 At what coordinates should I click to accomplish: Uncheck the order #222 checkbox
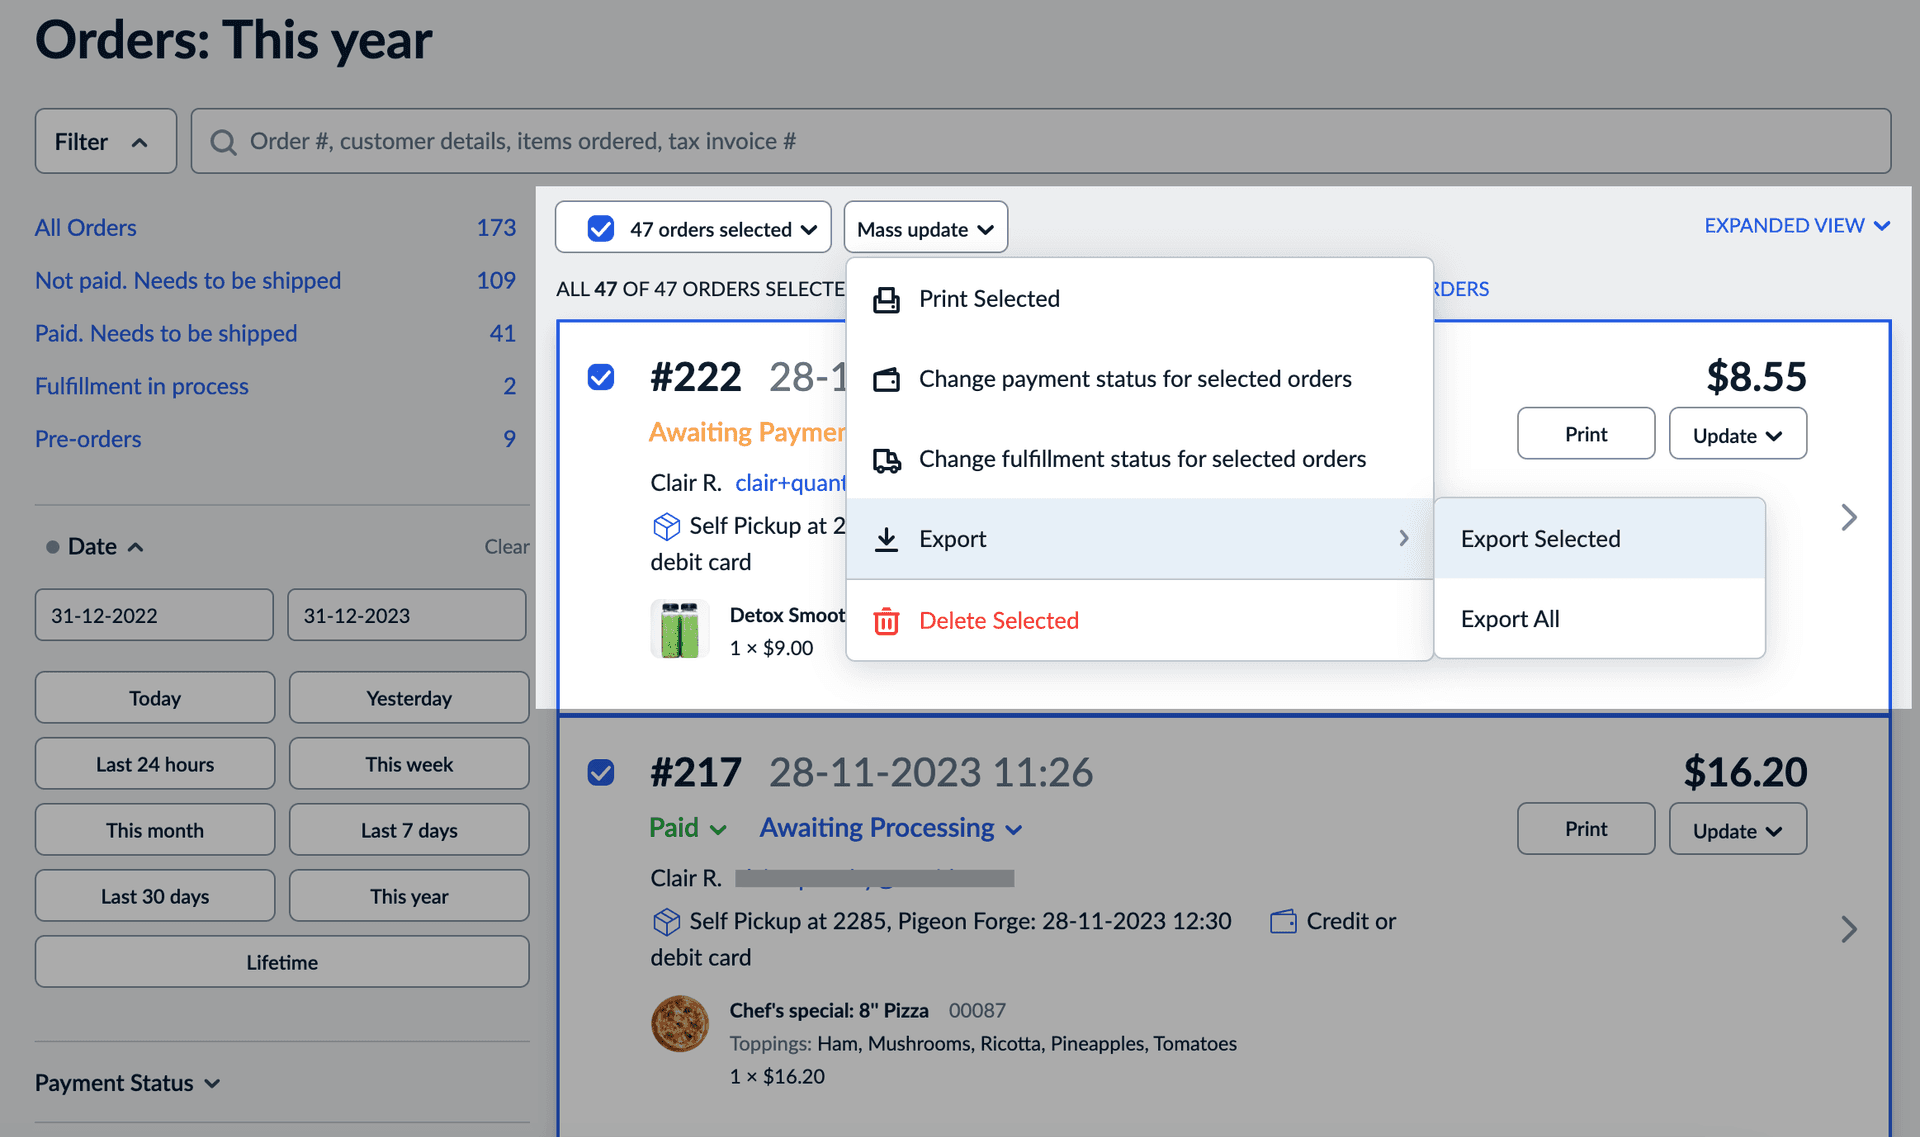tap(601, 377)
